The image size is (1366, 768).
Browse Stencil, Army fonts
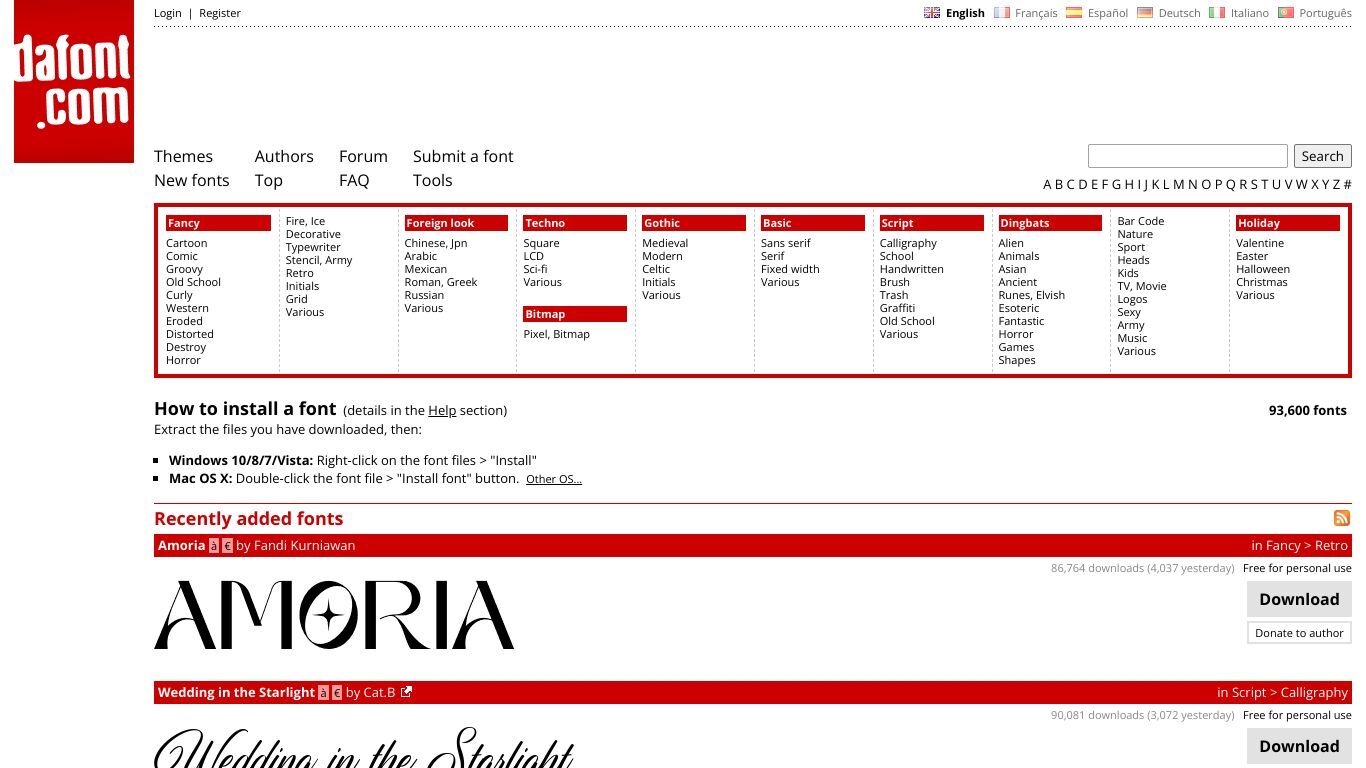(x=319, y=260)
